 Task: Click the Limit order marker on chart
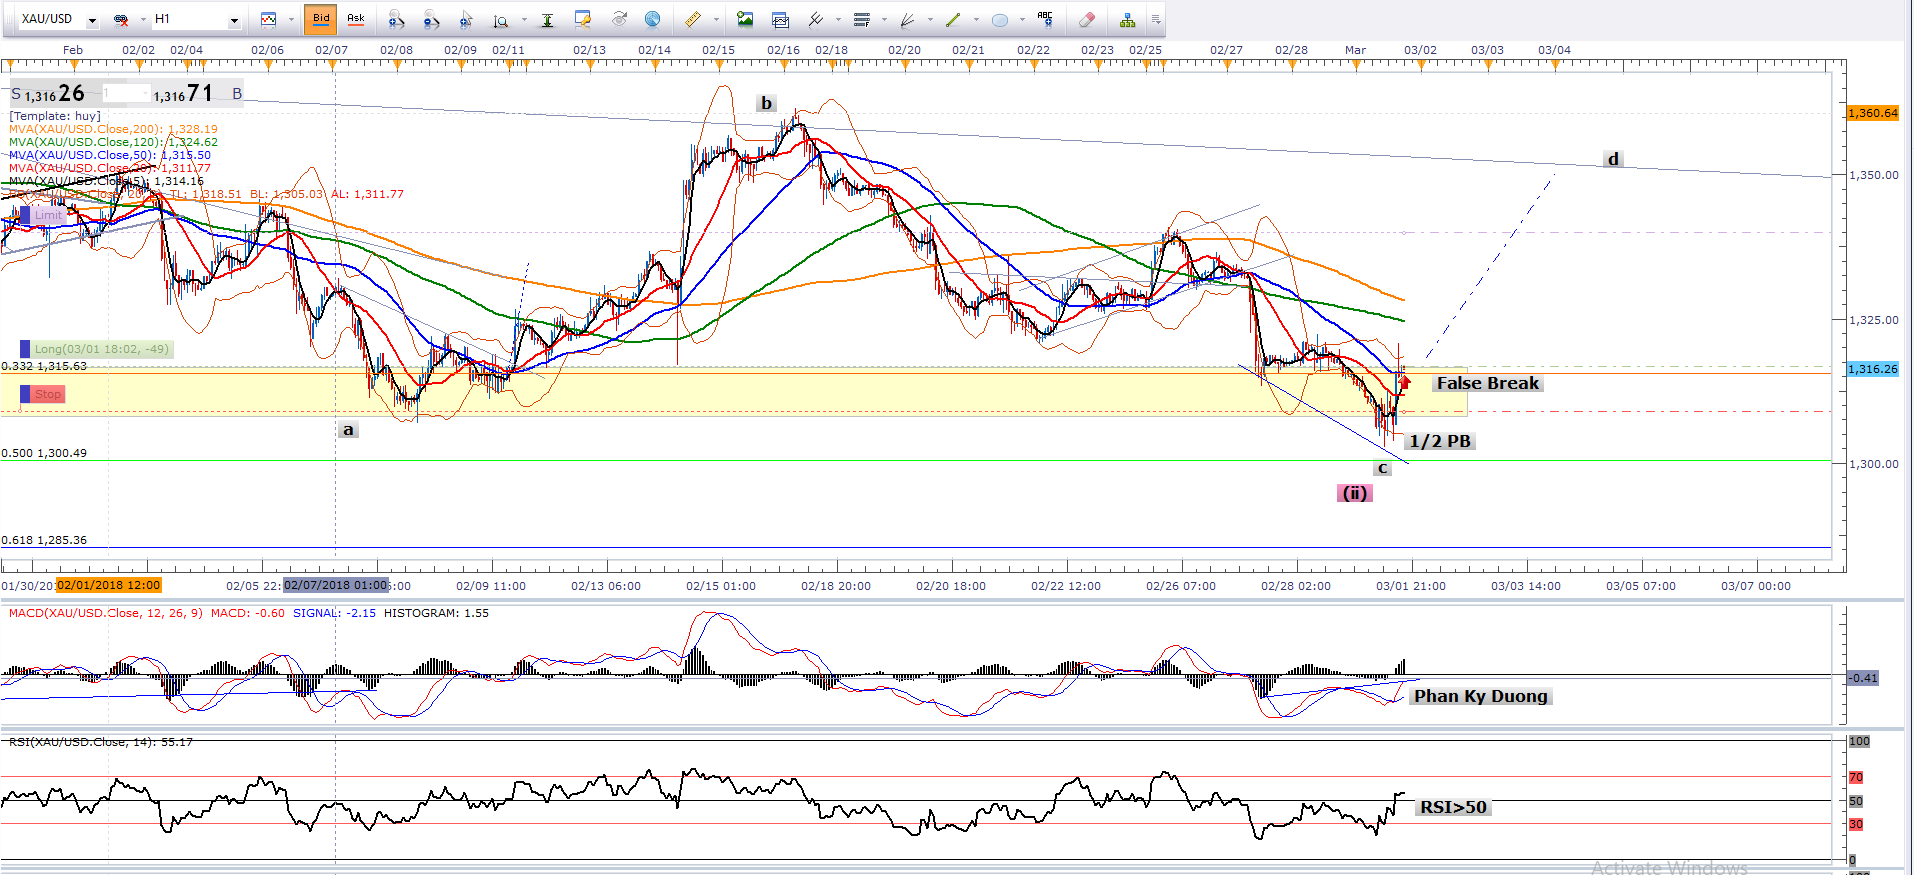47,215
